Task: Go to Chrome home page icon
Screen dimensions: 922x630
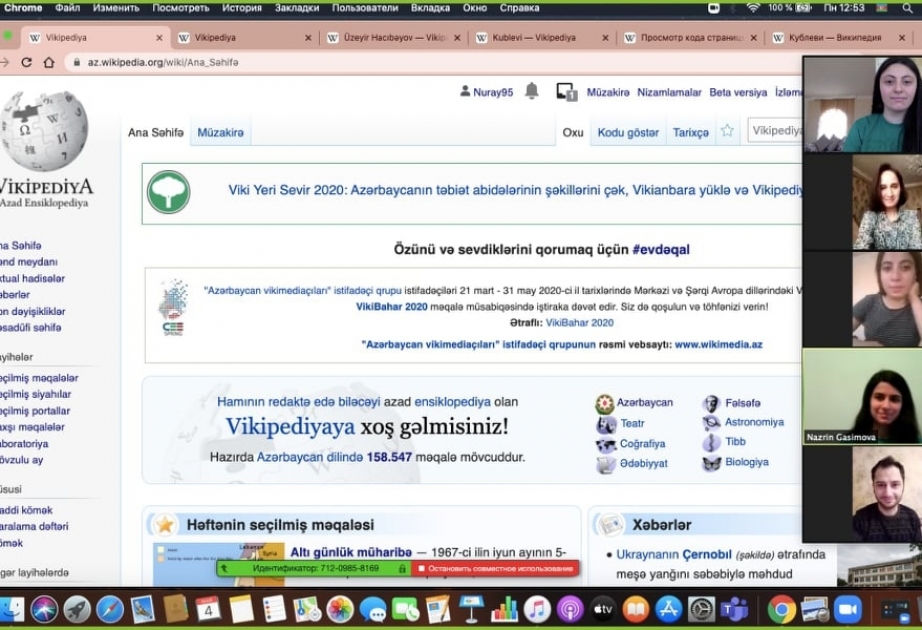Action: [x=49, y=62]
